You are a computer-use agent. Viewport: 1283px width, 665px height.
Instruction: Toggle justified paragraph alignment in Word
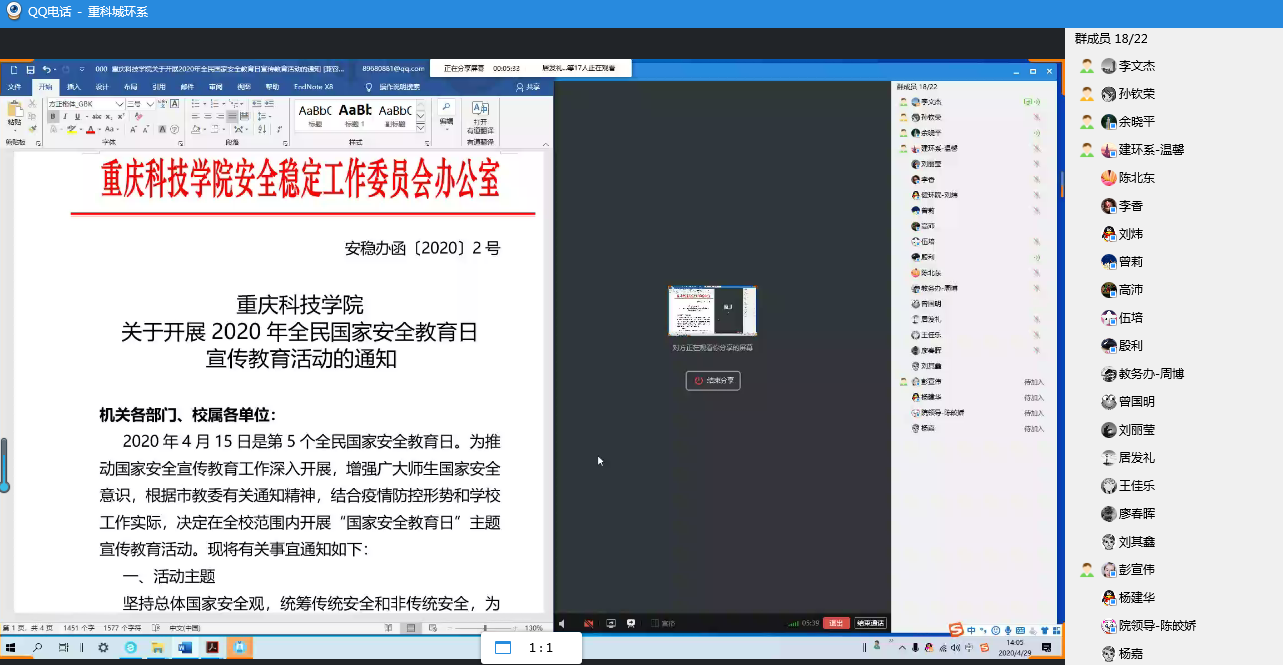click(232, 116)
